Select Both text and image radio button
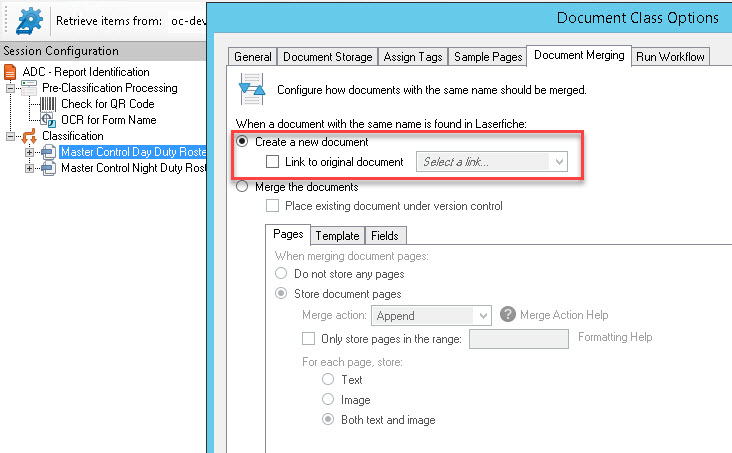Viewport: 732px width, 453px height. (x=328, y=419)
